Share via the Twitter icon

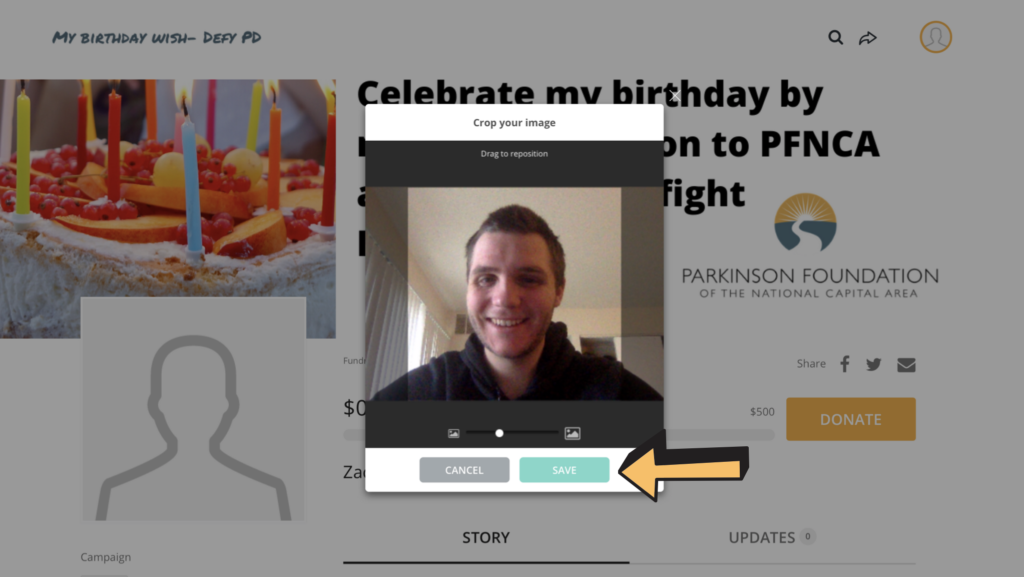[x=874, y=364]
